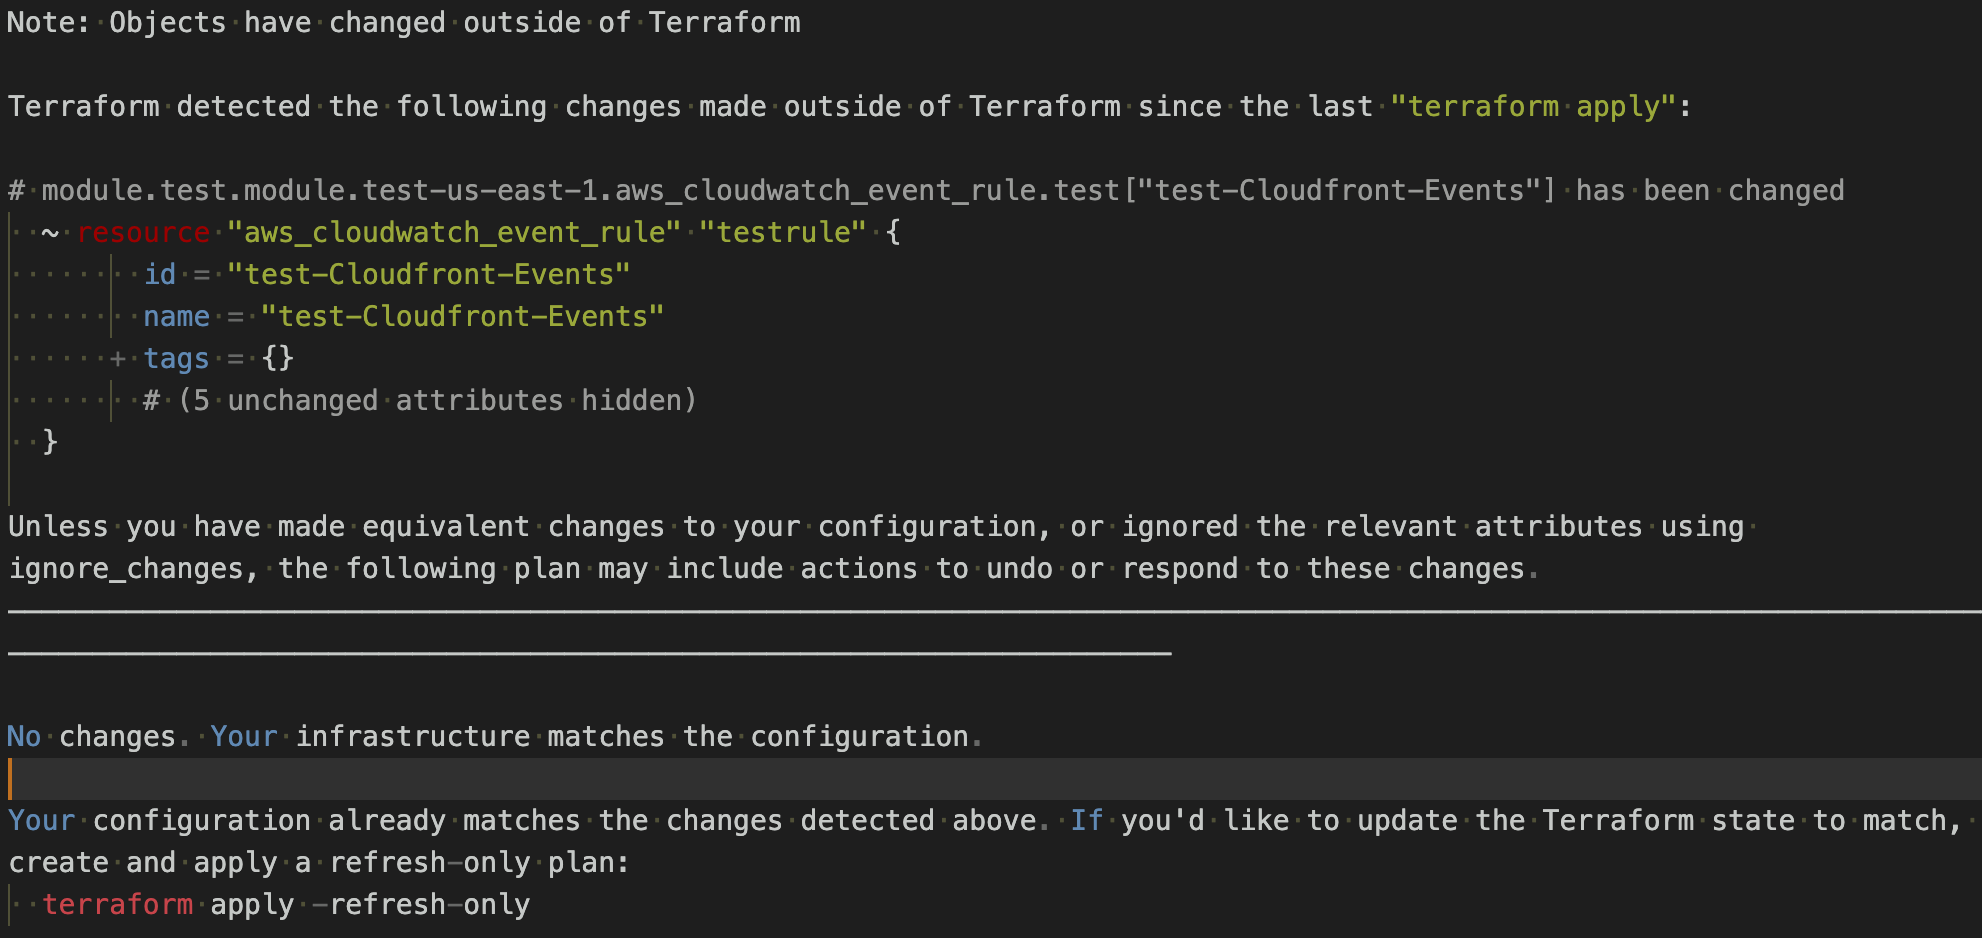Click the plus sign before tags
This screenshot has height=938, width=1982.
coord(118,358)
